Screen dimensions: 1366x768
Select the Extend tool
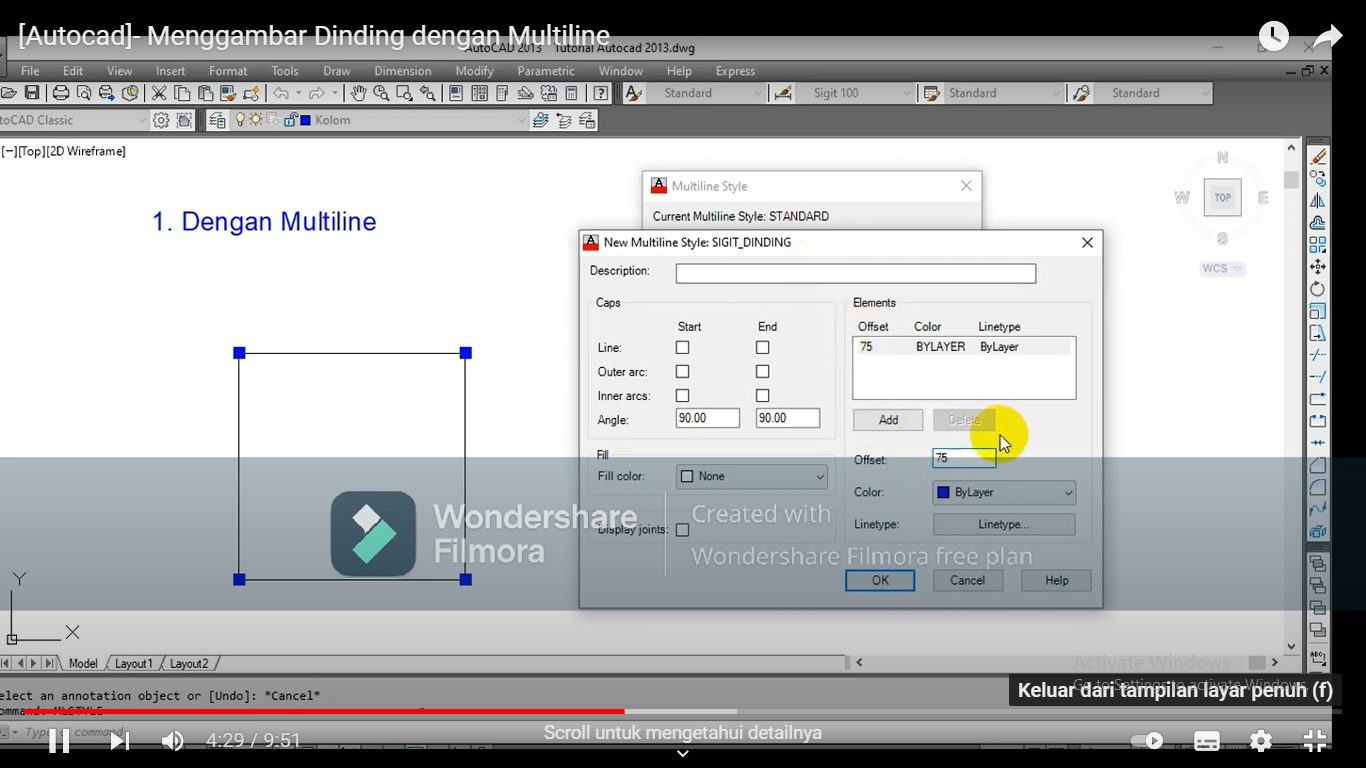point(1318,377)
